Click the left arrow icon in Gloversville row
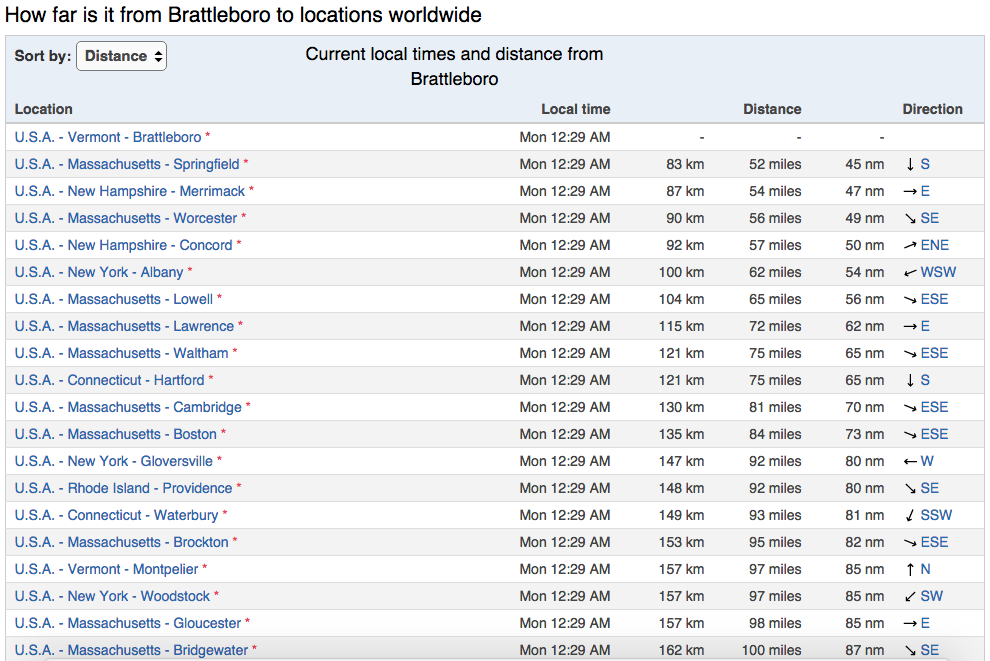 tap(910, 461)
